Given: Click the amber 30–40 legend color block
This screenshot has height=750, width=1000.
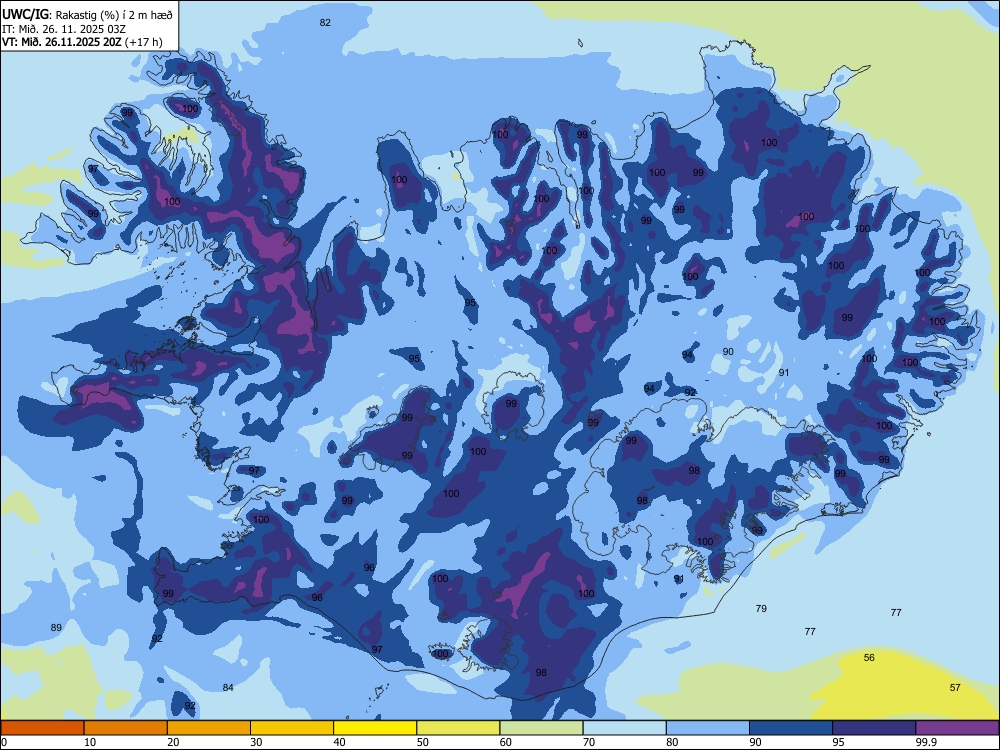Looking at the screenshot, I should coord(292,728).
